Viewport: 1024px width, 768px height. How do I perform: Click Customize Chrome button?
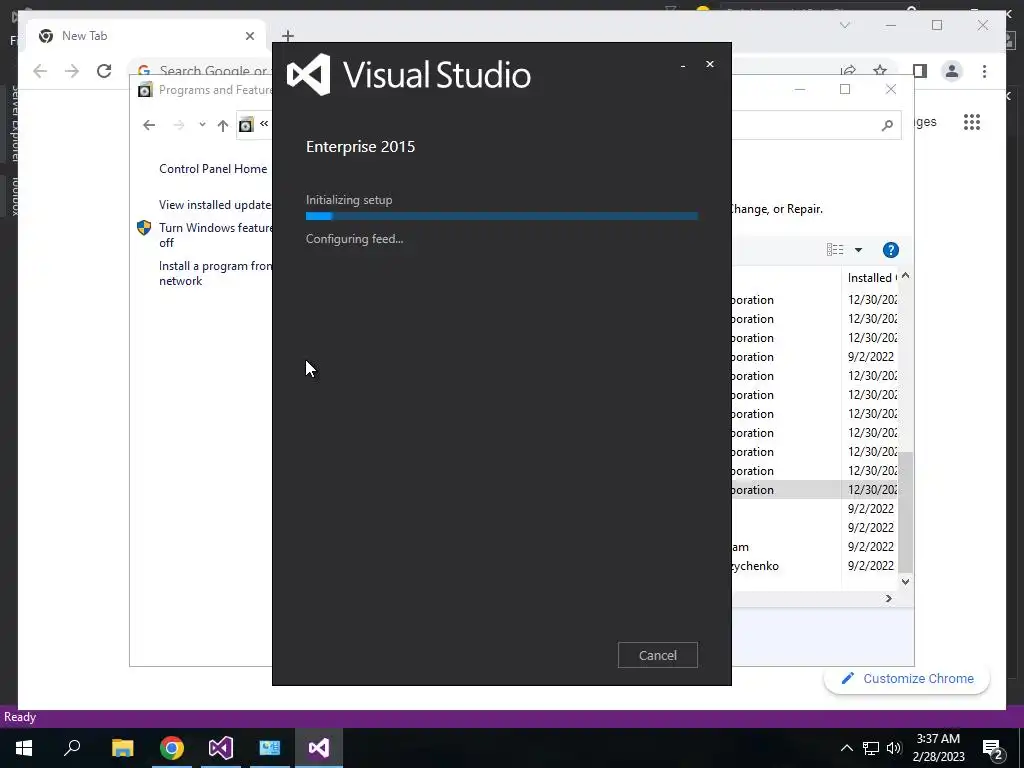click(x=907, y=679)
